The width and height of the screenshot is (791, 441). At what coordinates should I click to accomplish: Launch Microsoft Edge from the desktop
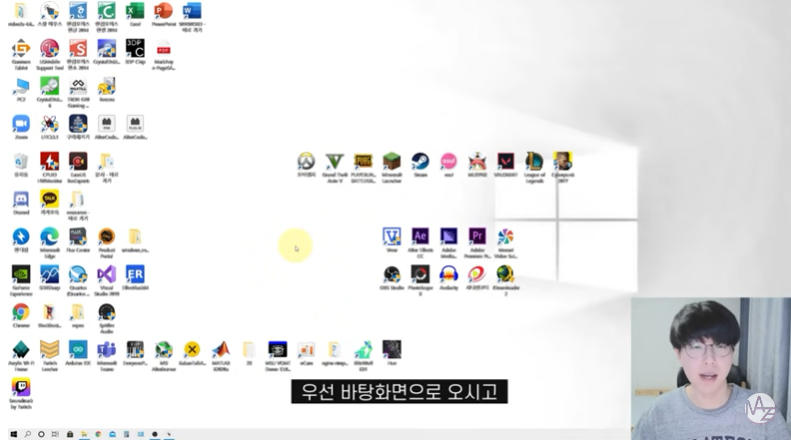49,243
